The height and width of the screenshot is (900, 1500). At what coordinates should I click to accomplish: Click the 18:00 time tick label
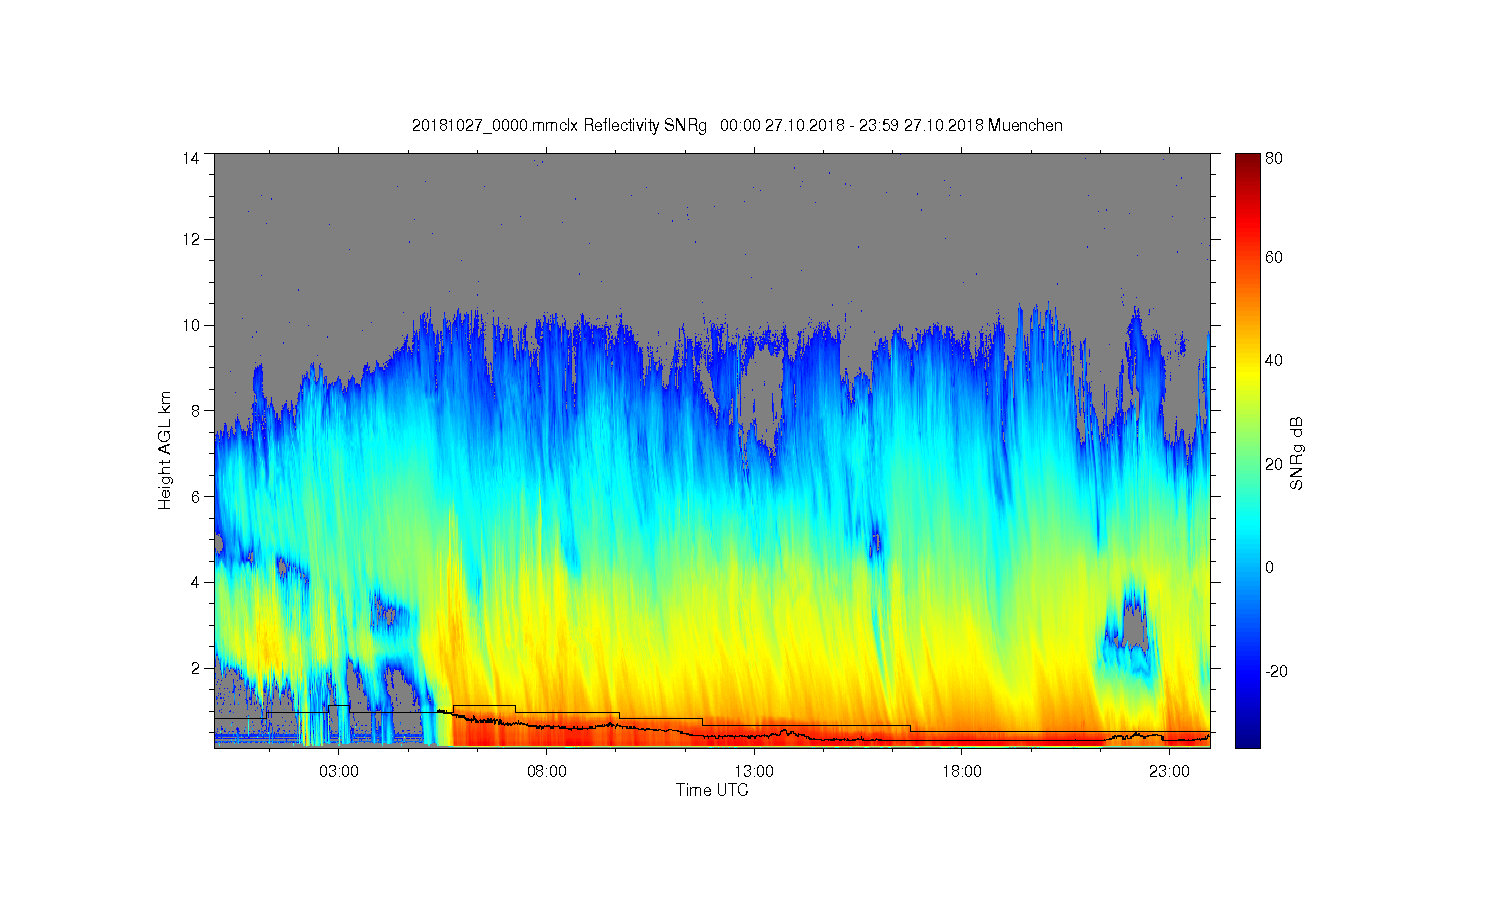pos(961,772)
